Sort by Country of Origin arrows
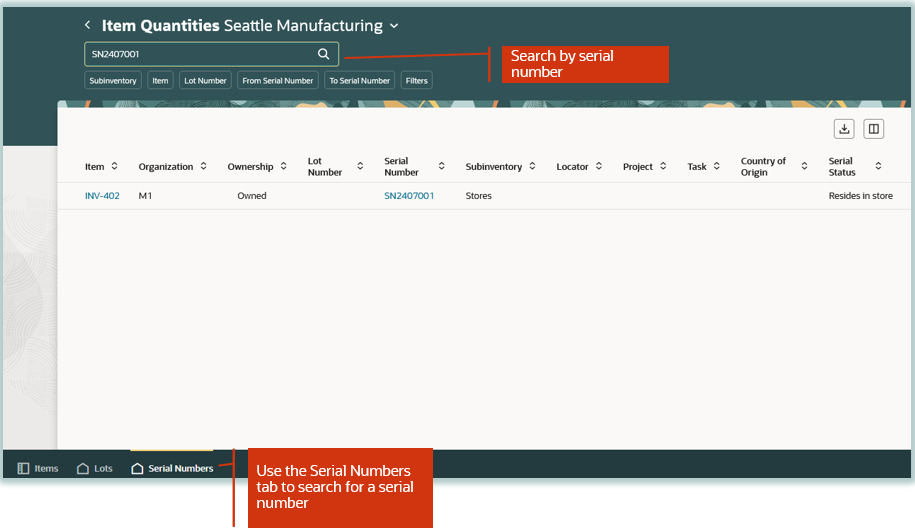915x529 pixels. point(804,166)
